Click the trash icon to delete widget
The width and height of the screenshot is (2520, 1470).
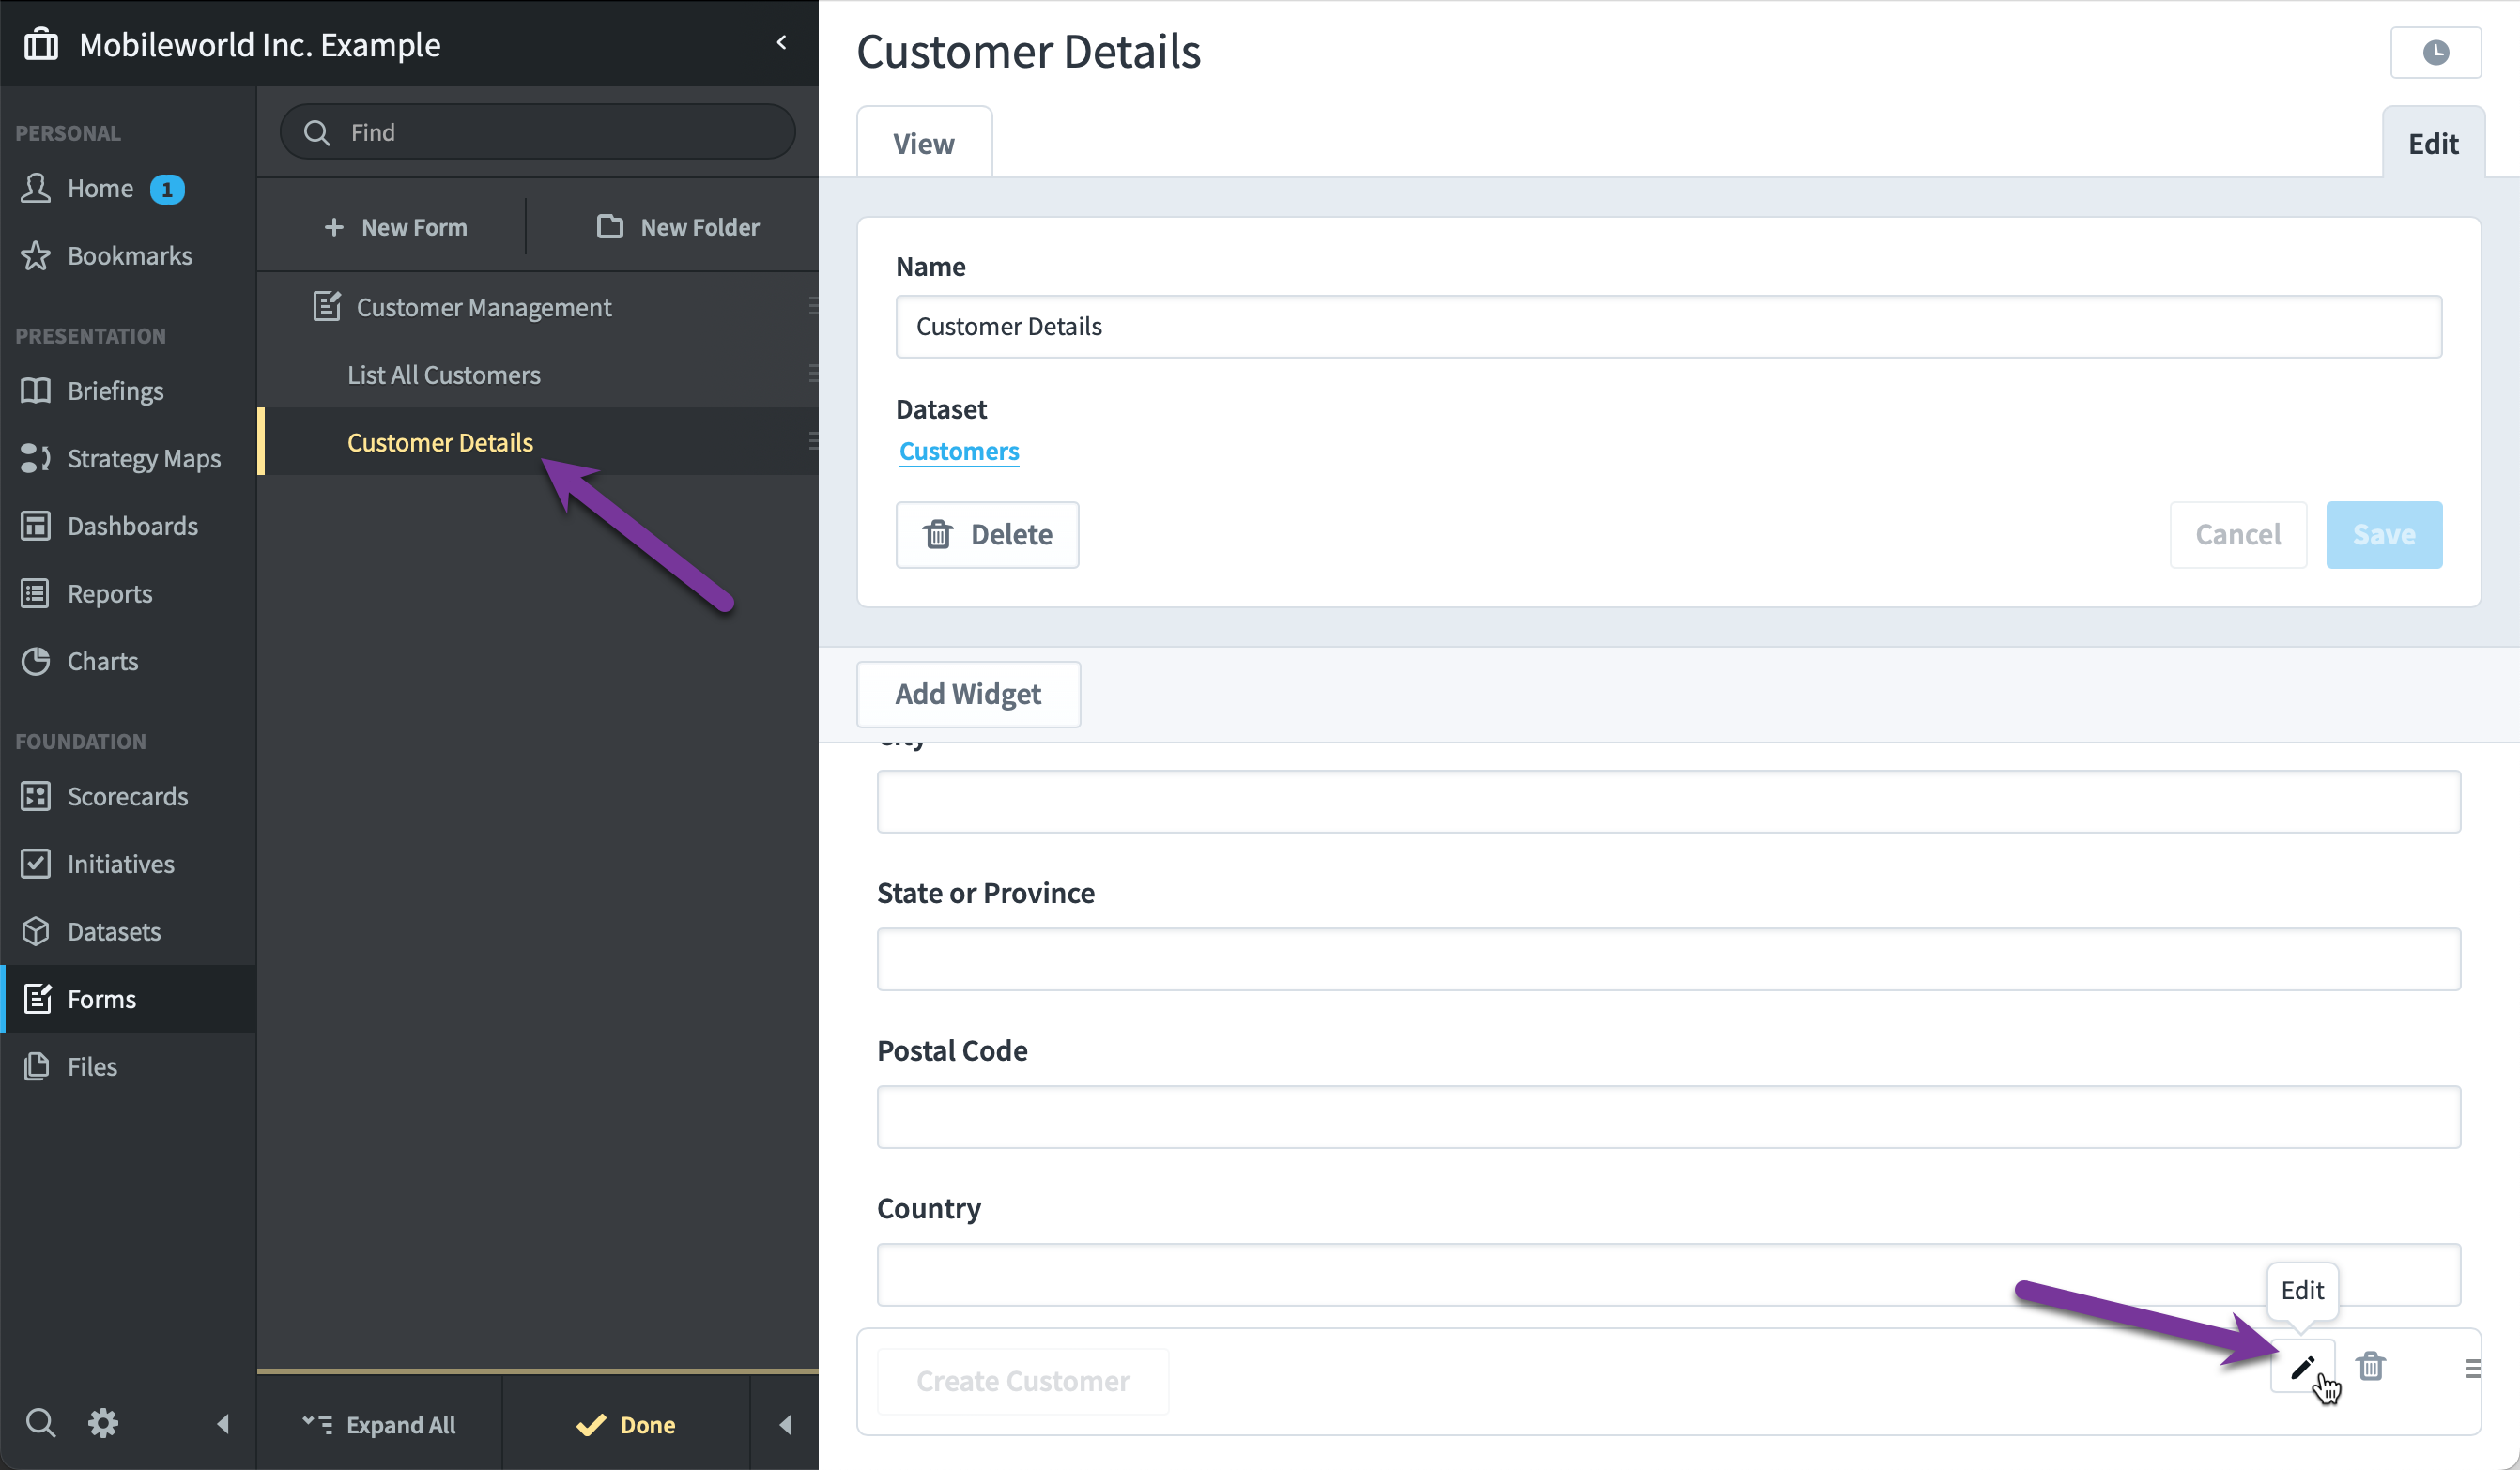point(2370,1366)
